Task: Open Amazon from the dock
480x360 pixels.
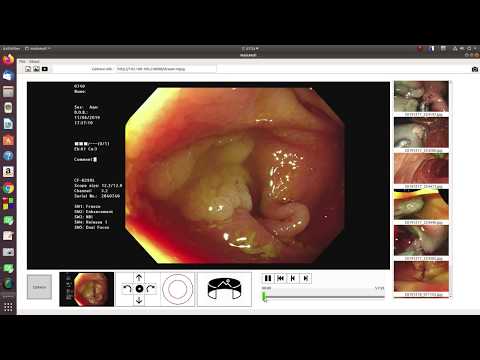Action: [8, 172]
